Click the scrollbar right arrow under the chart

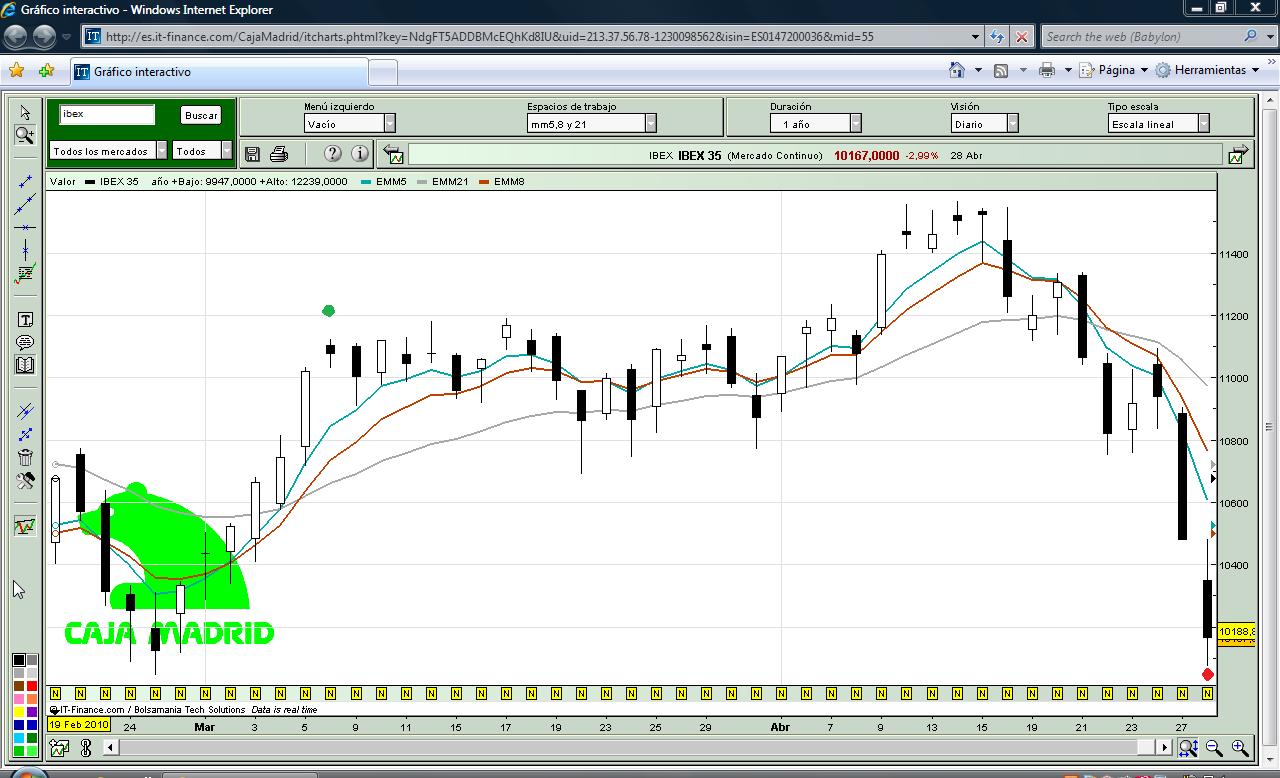click(1164, 747)
